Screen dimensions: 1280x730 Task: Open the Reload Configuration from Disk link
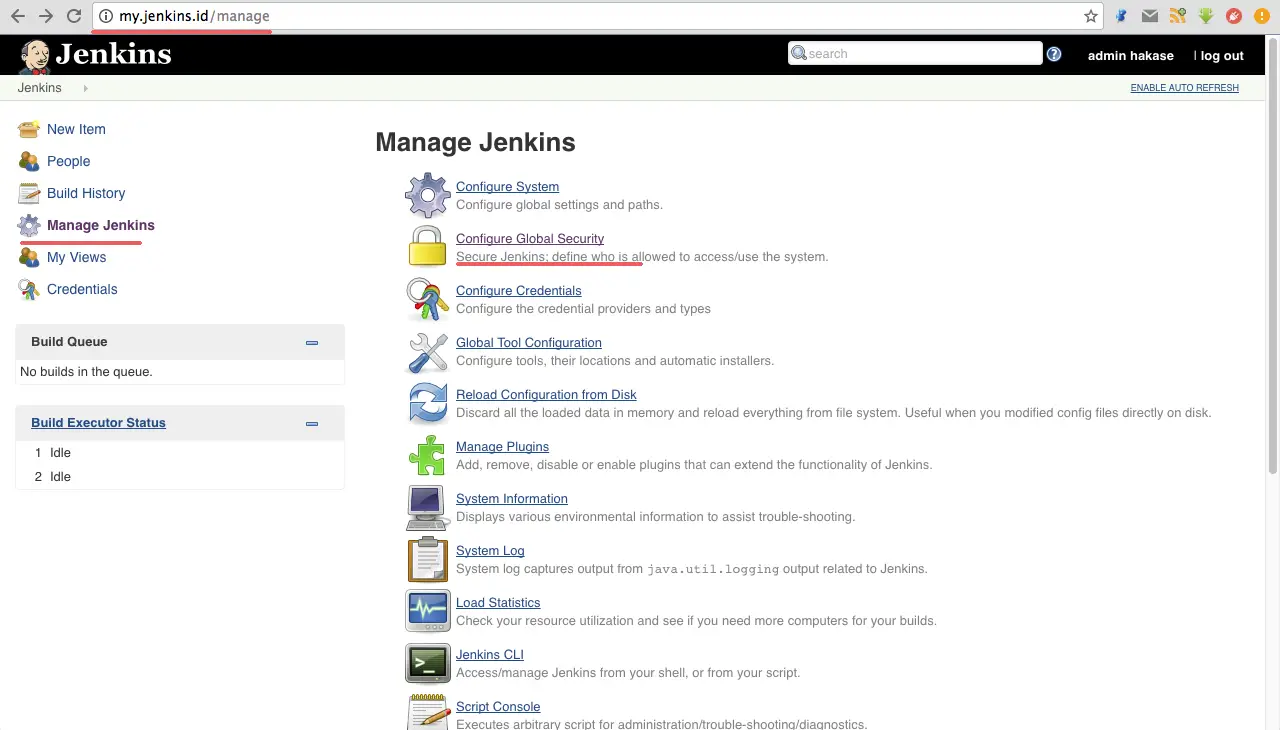pyautogui.click(x=546, y=395)
